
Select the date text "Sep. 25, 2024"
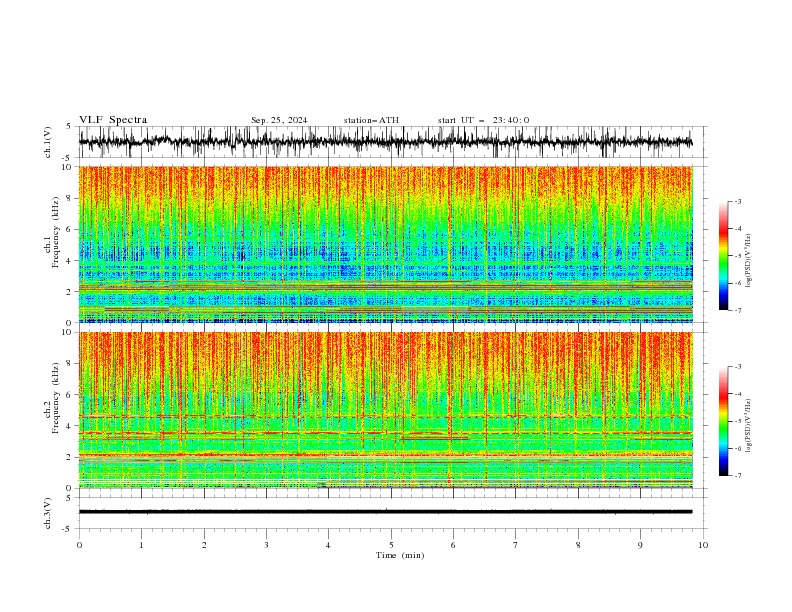(279, 120)
